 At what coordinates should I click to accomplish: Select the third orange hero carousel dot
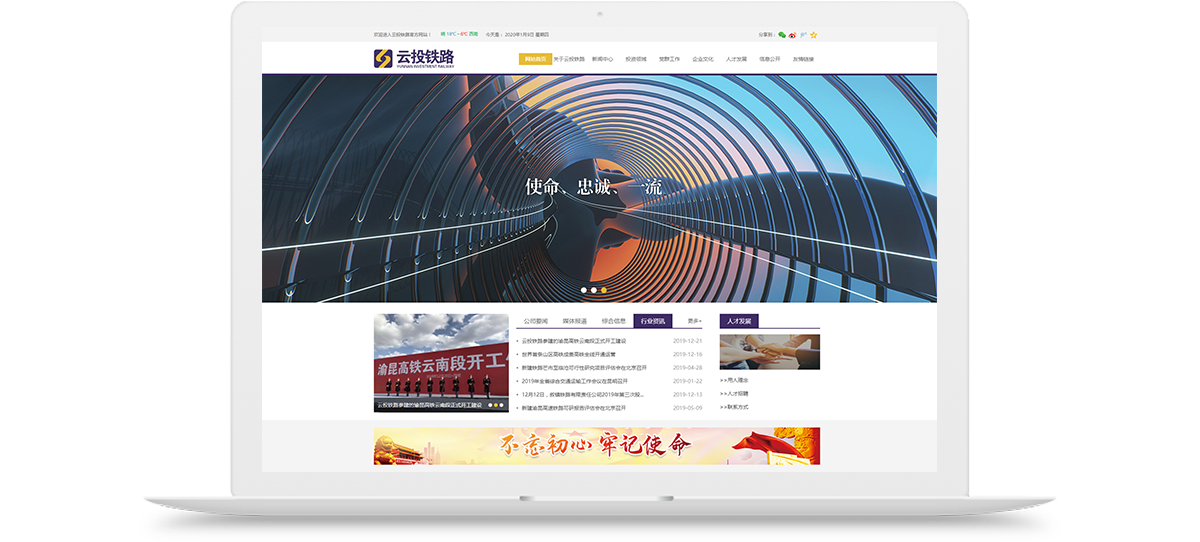(x=604, y=290)
